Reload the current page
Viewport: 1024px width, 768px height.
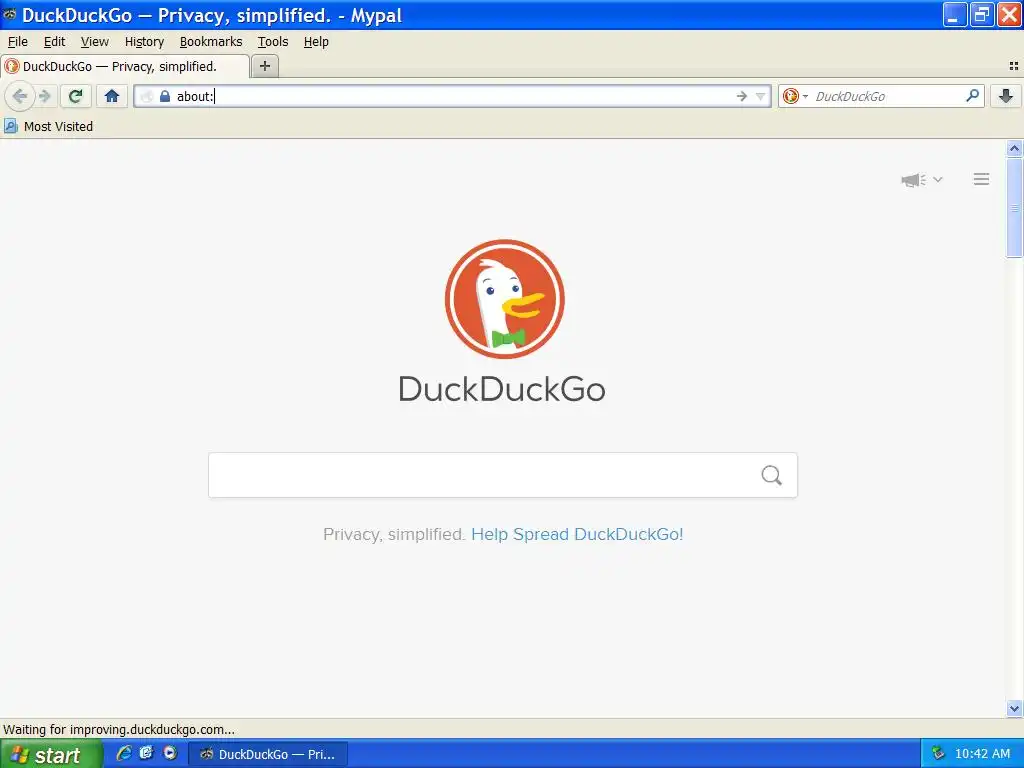pyautogui.click(x=75, y=97)
